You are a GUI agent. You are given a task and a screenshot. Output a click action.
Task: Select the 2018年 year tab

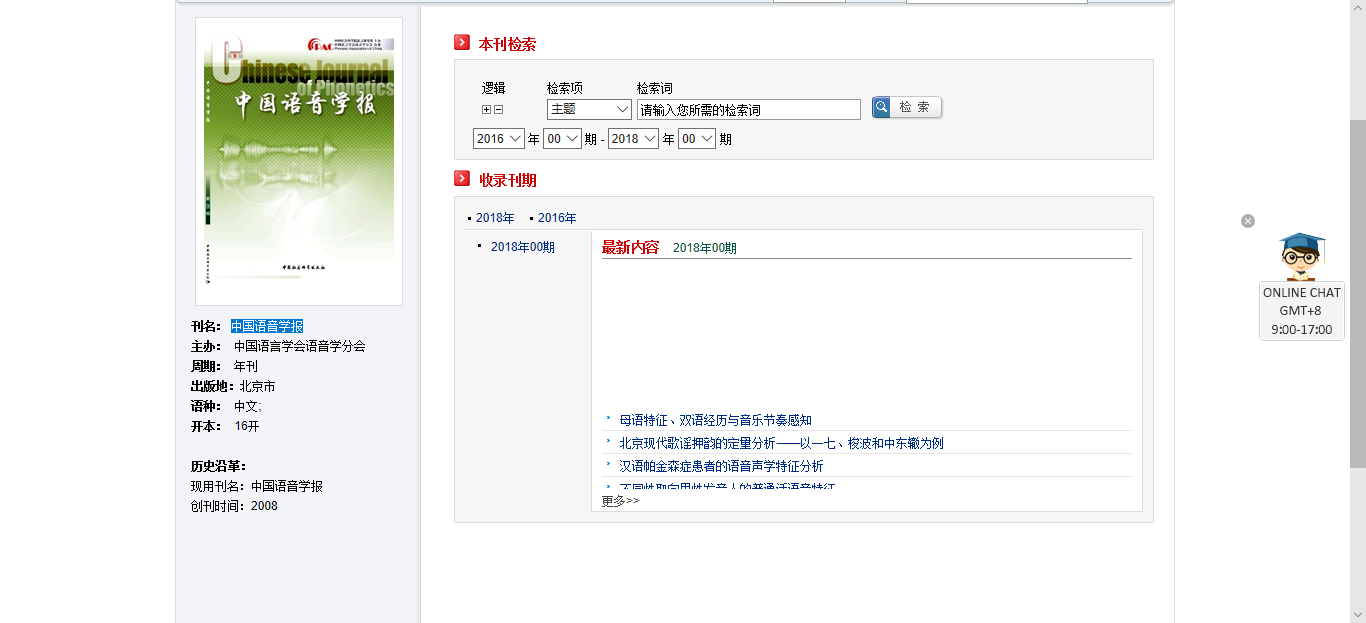pyautogui.click(x=495, y=218)
